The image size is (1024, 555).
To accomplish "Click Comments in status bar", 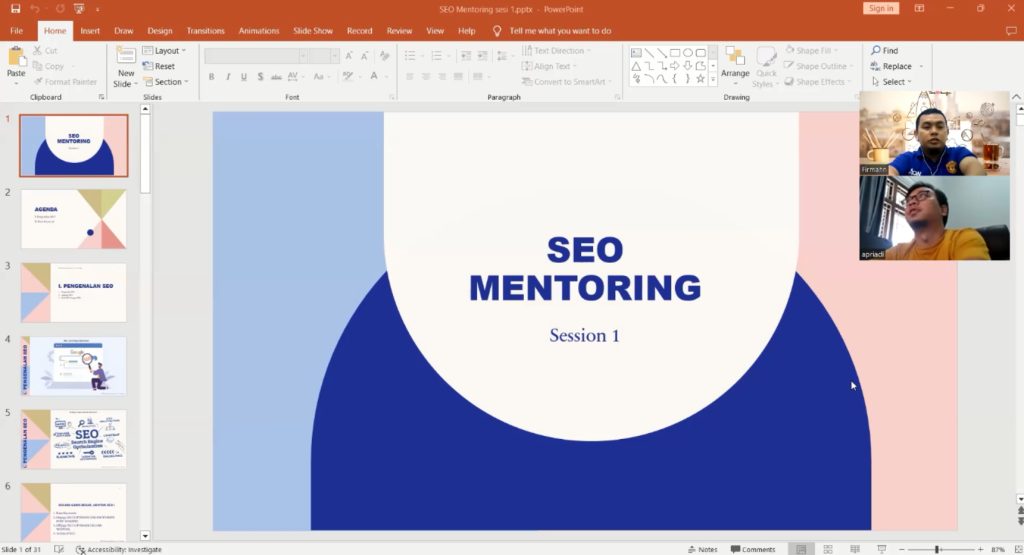I will coord(753,549).
